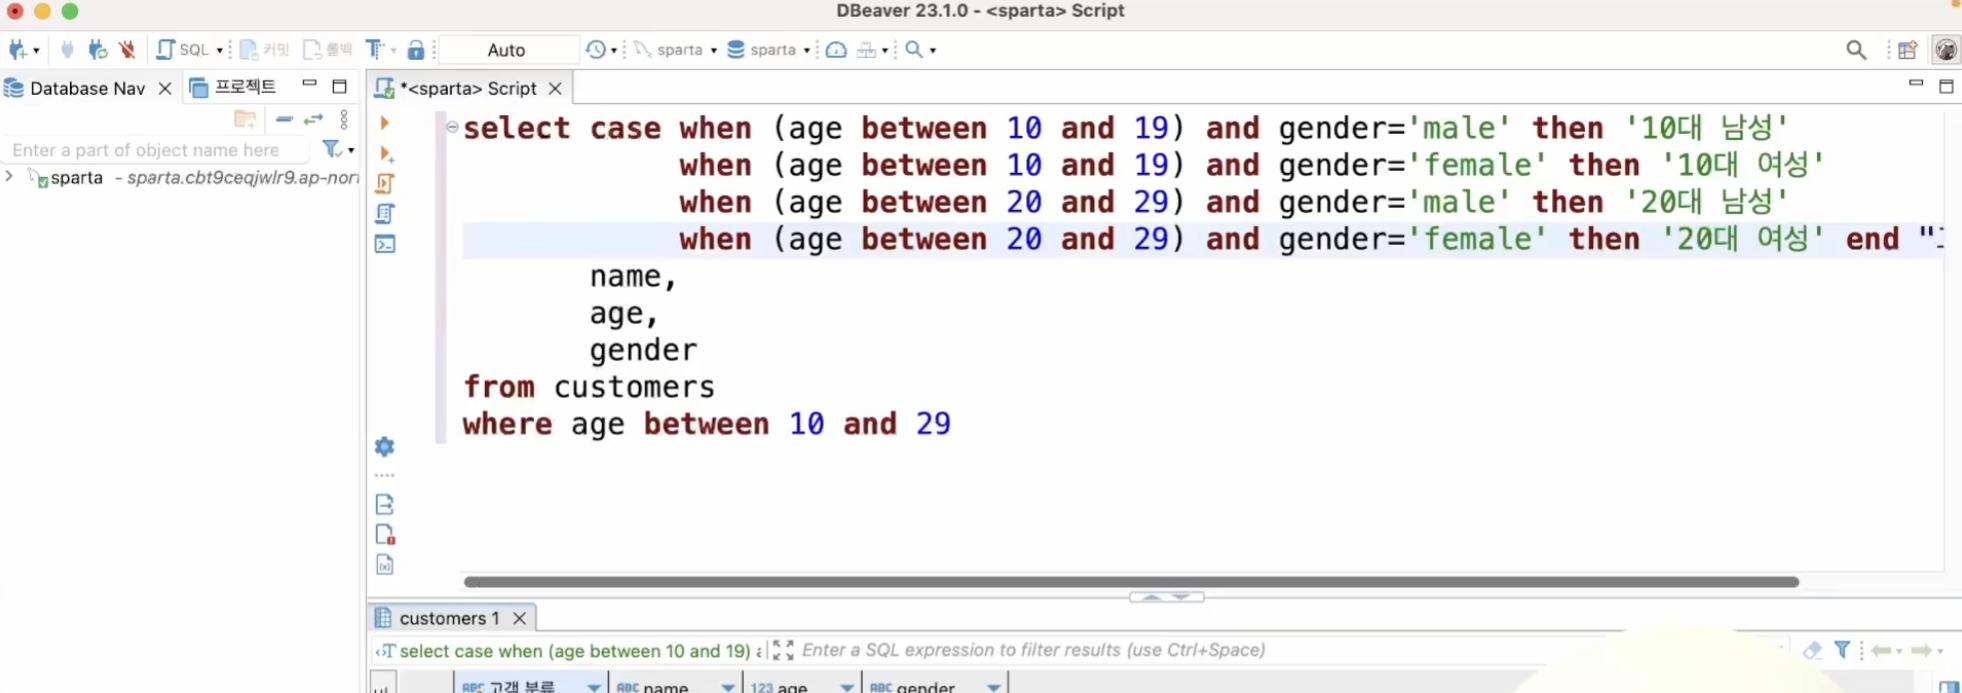Click the Reconnect icon in the toolbar
This screenshot has height=693, width=1962.
(x=97, y=49)
